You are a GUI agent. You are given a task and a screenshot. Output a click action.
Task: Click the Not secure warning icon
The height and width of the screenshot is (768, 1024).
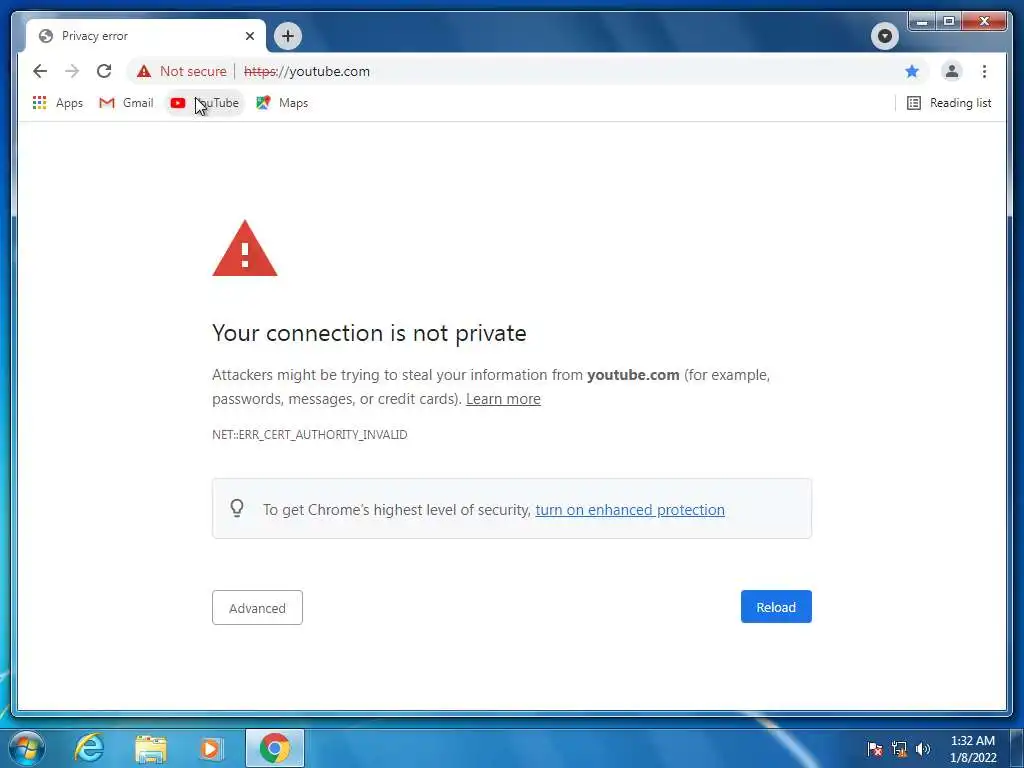144,71
